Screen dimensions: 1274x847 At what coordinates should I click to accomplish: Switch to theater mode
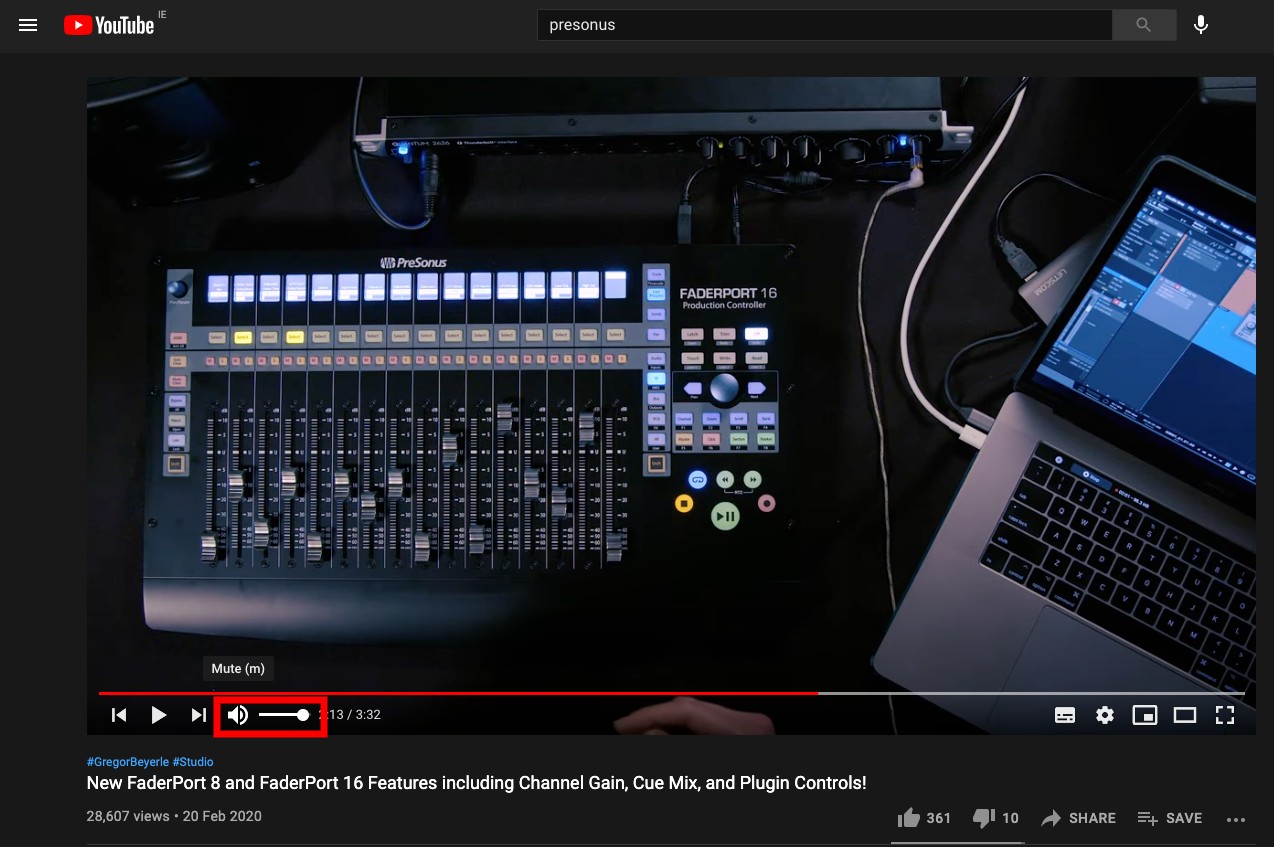(x=1184, y=715)
